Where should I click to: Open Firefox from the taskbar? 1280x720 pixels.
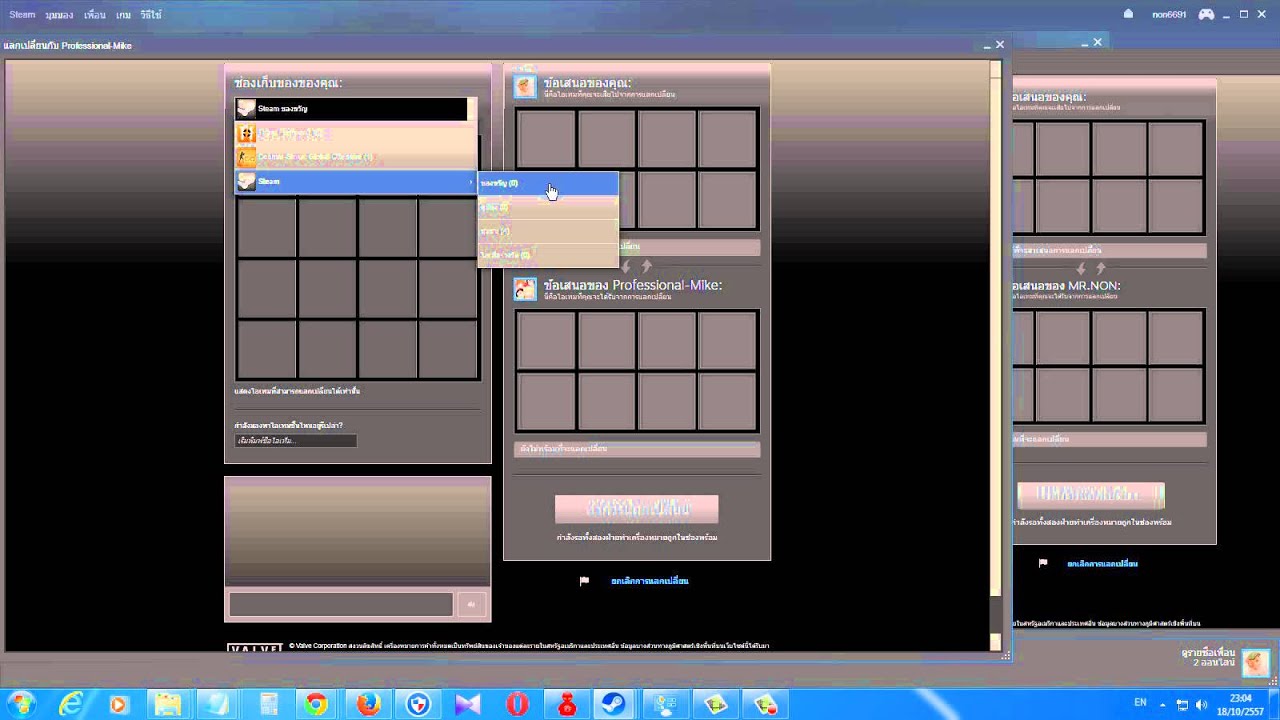click(368, 704)
